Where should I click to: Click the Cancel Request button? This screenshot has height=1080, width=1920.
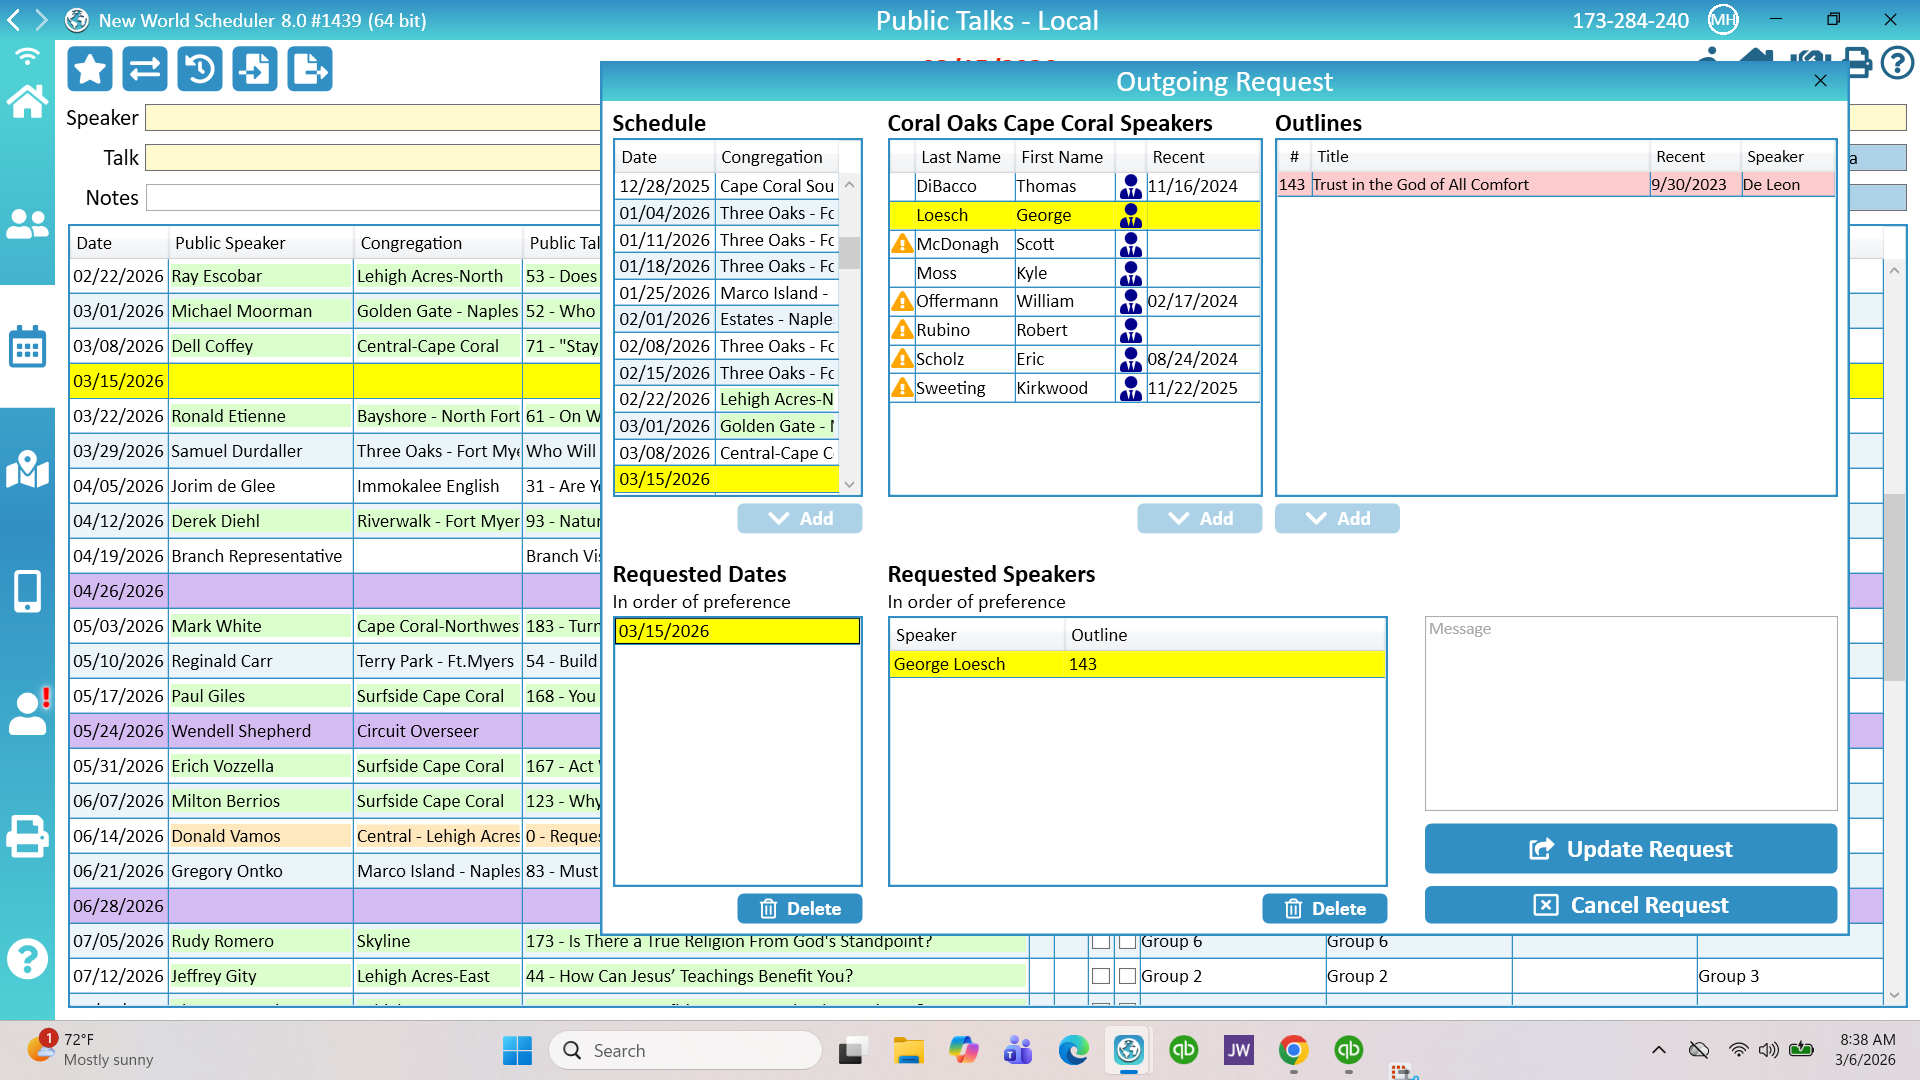[x=1630, y=905]
